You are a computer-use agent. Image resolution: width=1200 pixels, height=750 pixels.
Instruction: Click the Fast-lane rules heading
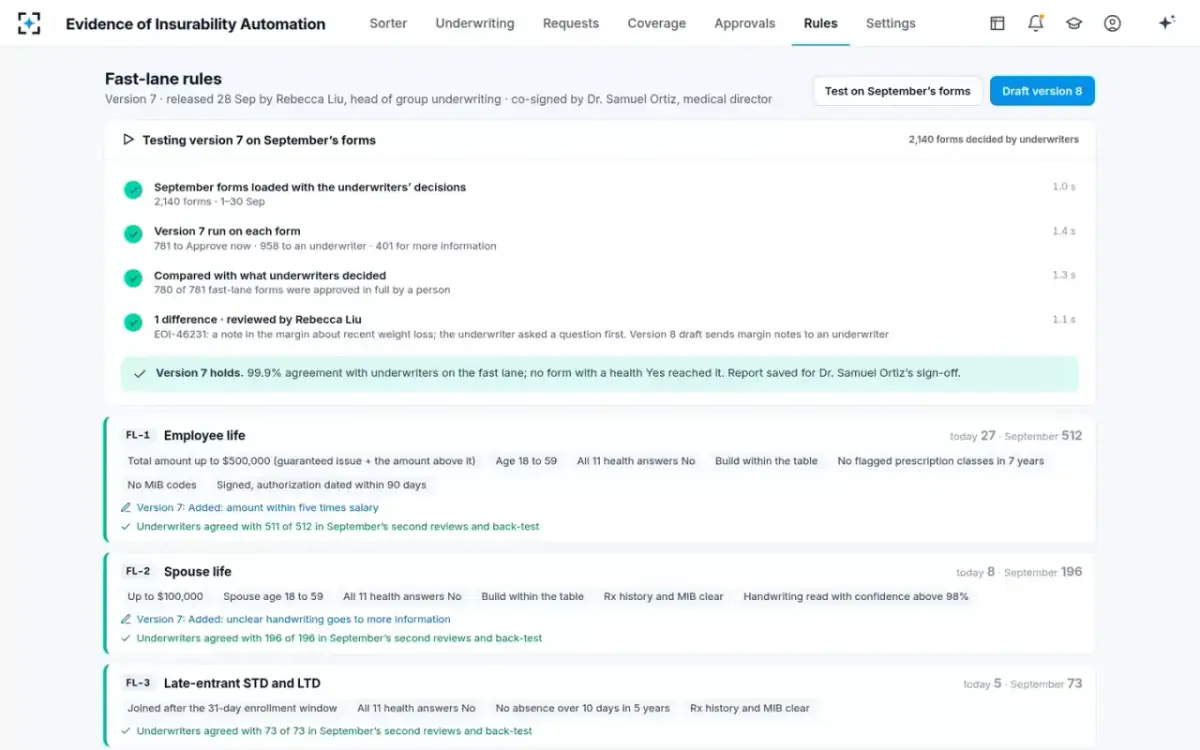pyautogui.click(x=163, y=79)
